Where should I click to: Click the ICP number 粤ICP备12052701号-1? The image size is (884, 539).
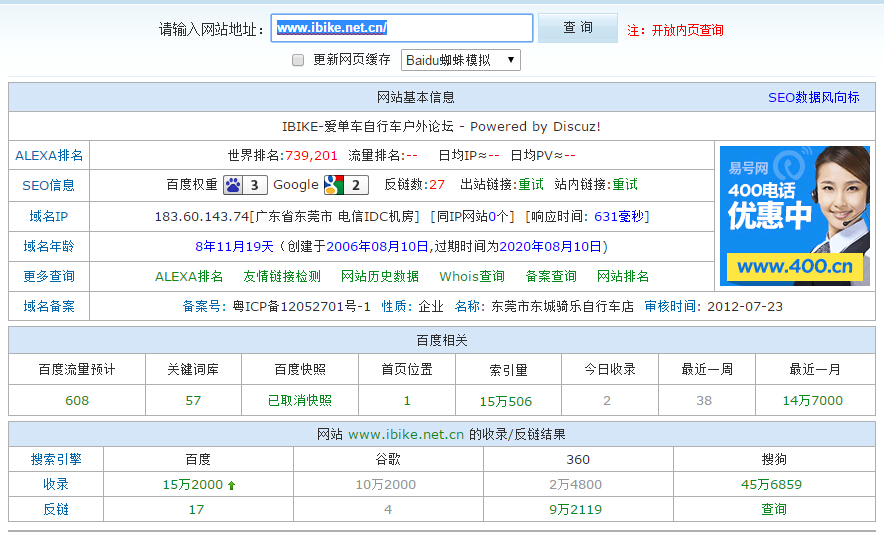pos(302,307)
